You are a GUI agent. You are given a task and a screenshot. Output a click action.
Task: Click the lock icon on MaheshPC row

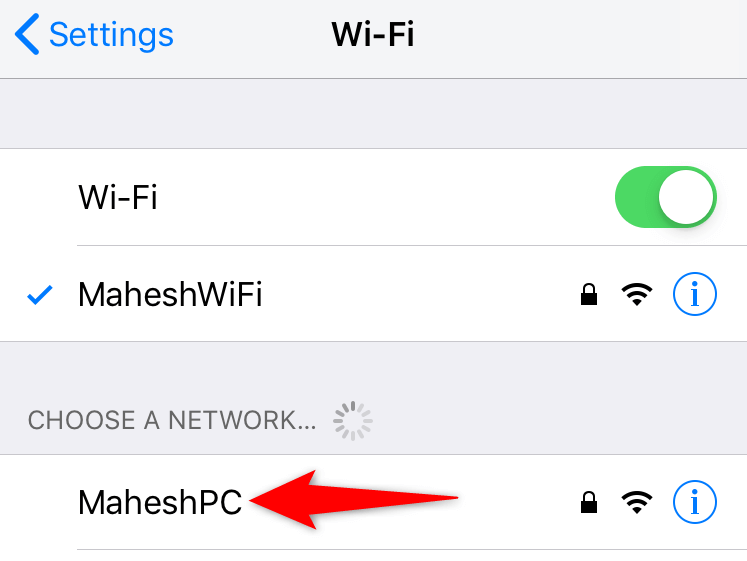pyautogui.click(x=589, y=502)
